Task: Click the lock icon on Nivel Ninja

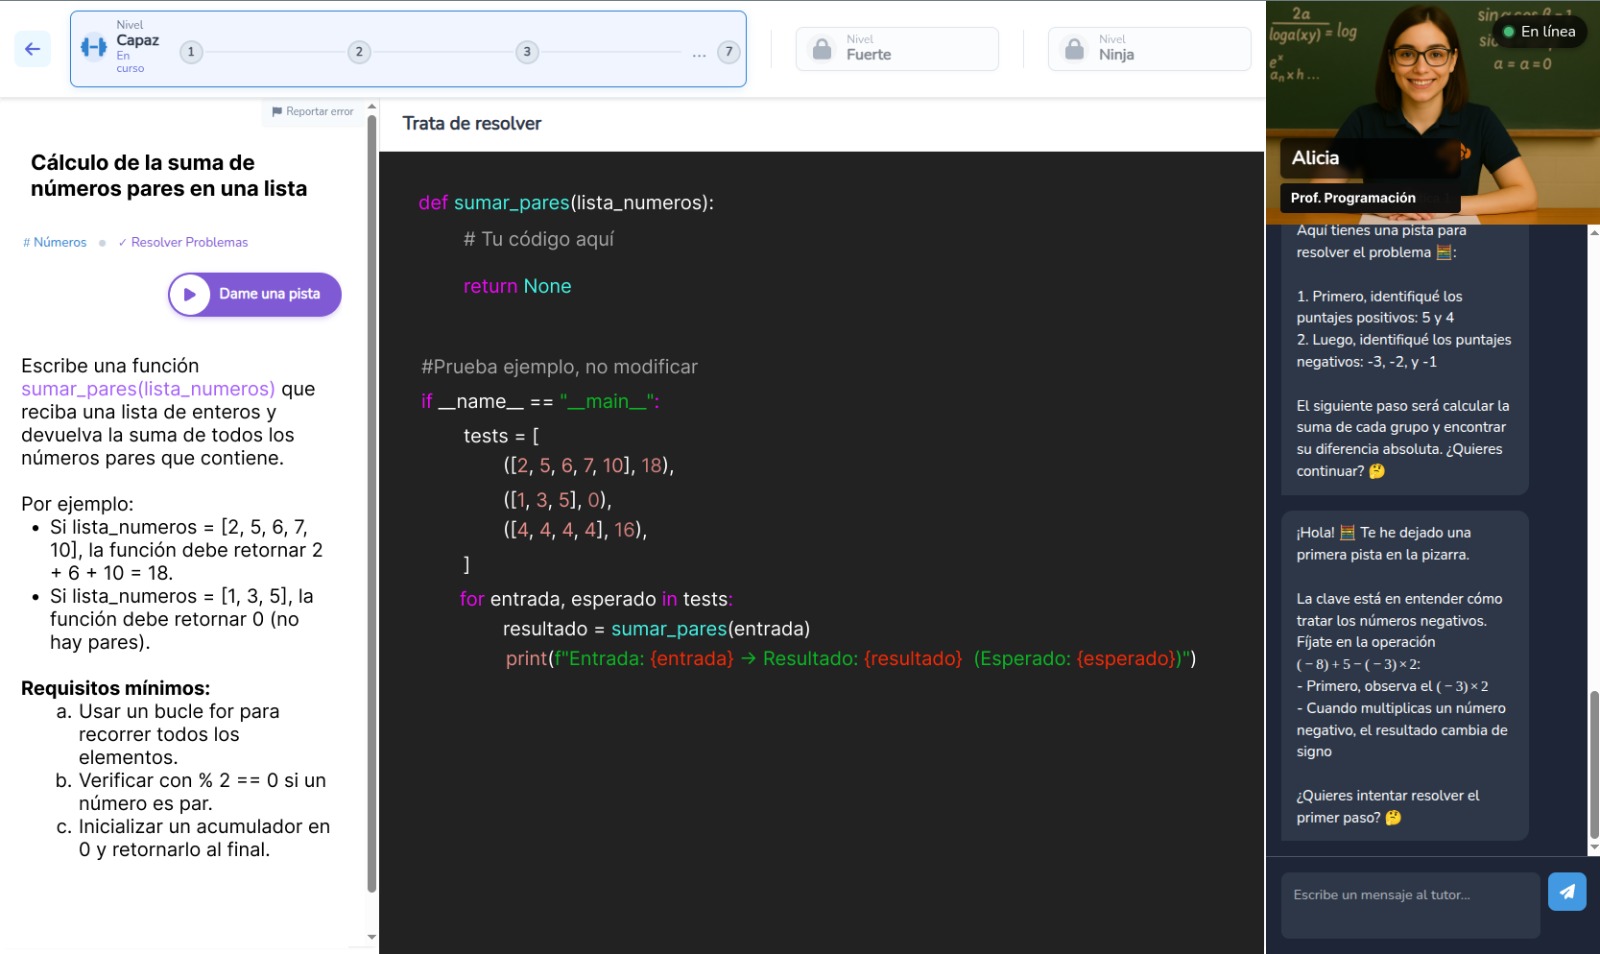Action: pos(1074,49)
